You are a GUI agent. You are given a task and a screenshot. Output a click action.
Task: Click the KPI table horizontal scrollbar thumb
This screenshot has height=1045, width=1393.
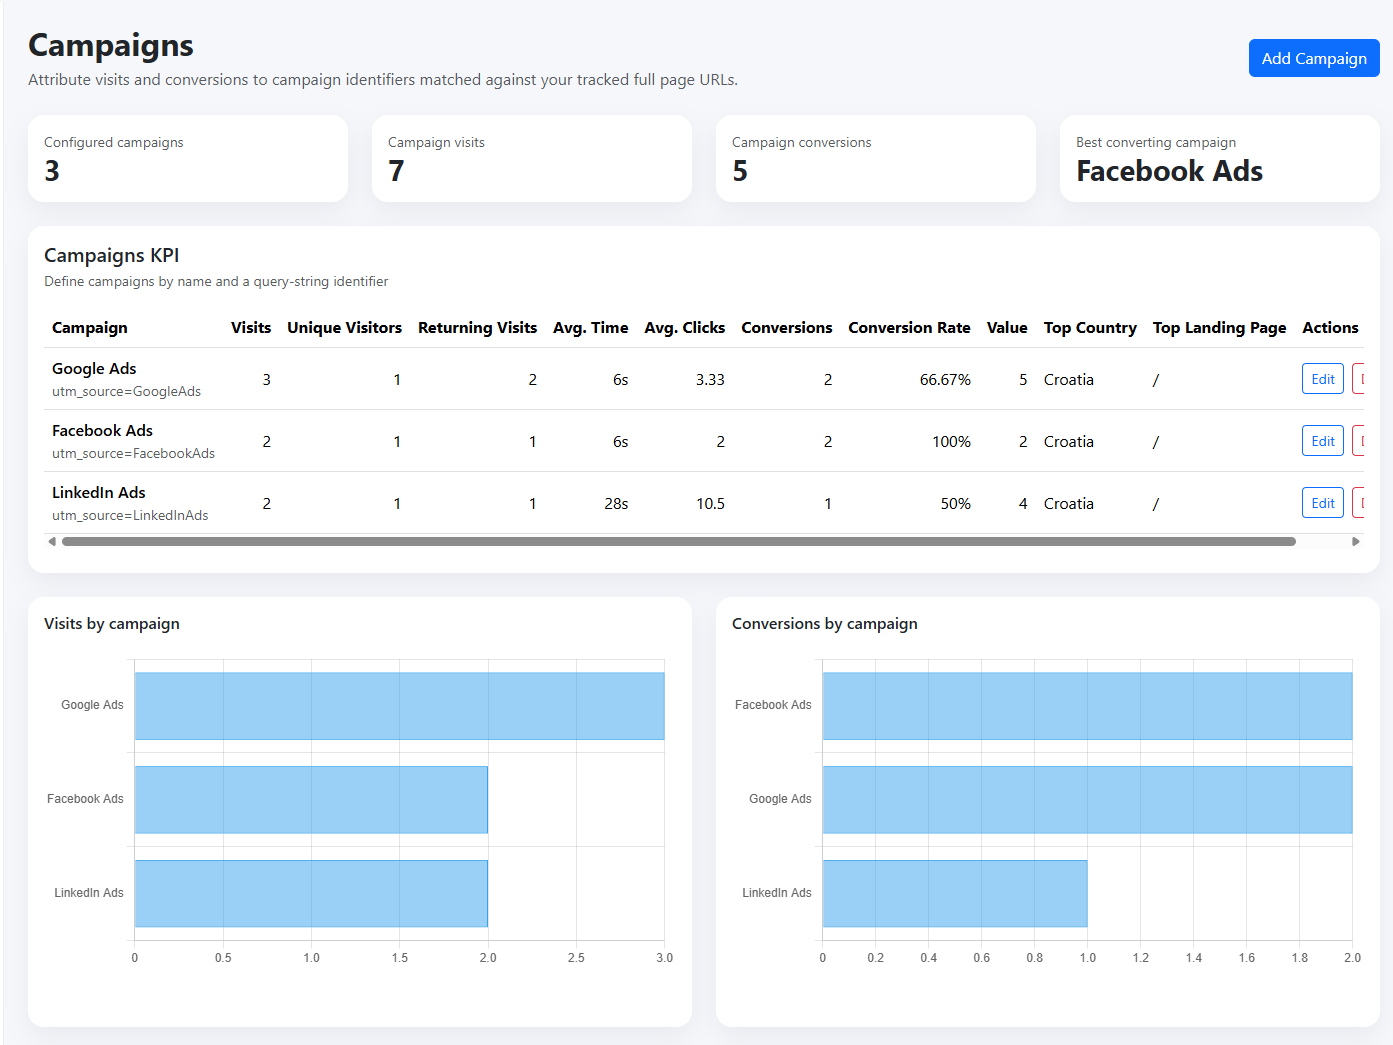click(x=678, y=542)
